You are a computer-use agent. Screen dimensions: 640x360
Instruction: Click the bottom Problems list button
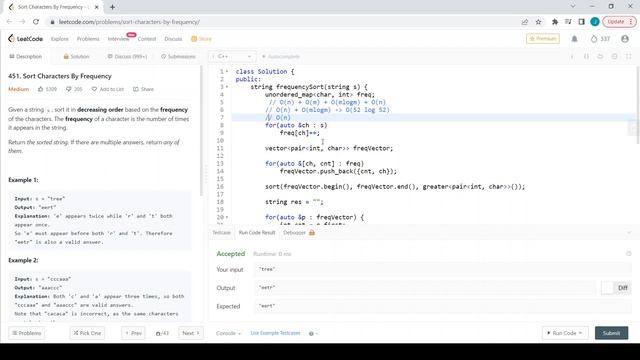point(27,333)
